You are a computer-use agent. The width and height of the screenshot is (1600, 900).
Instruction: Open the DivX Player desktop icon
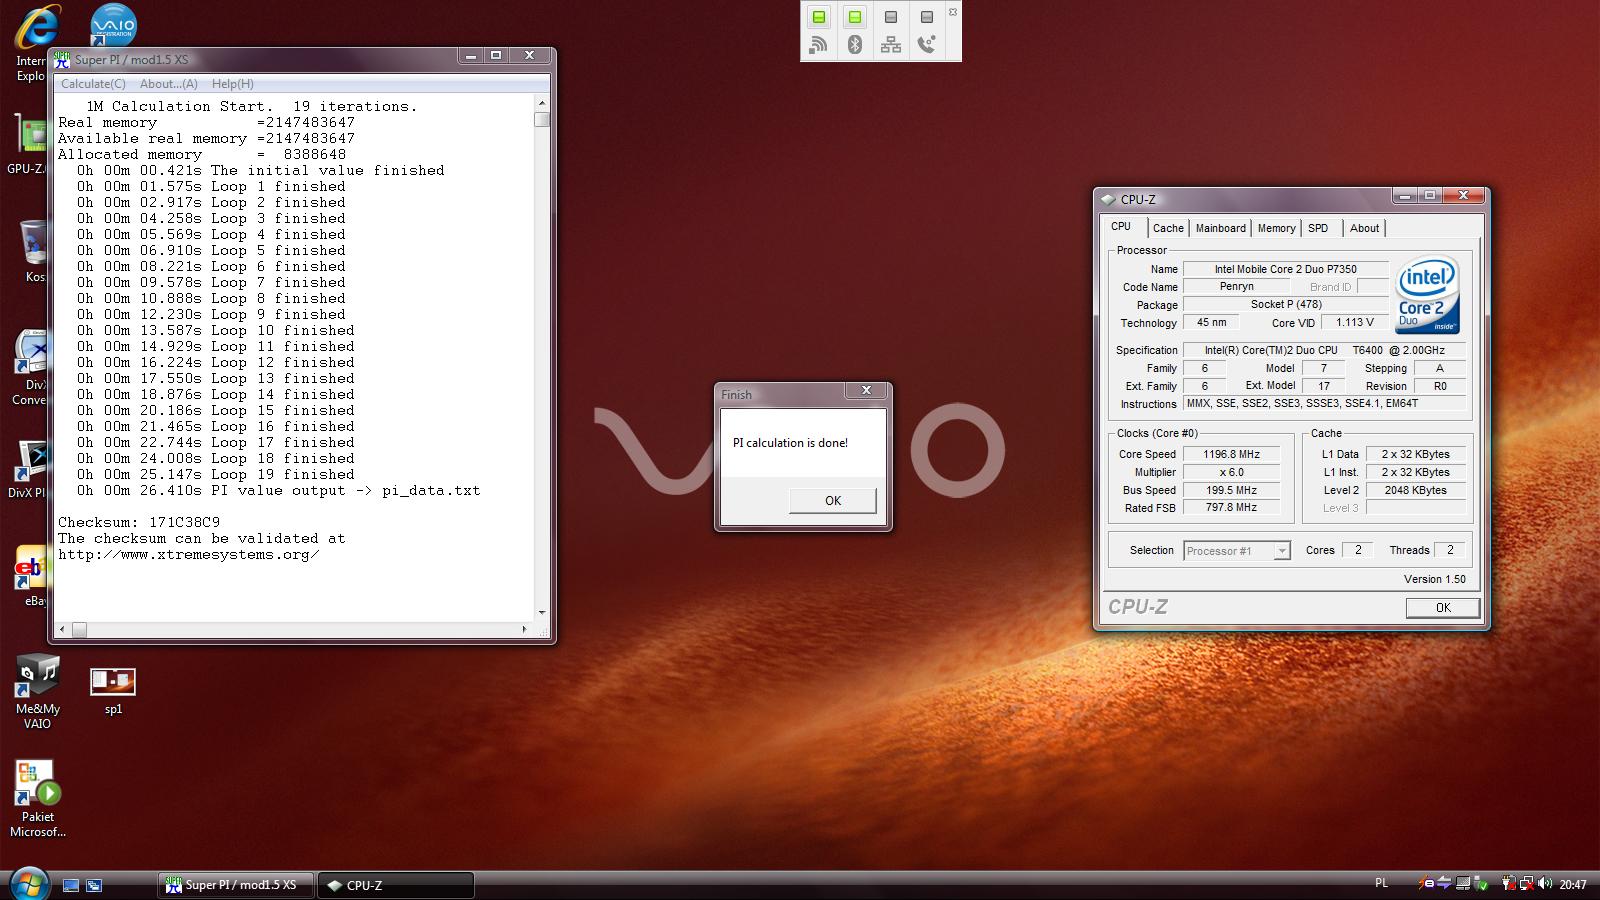point(30,470)
